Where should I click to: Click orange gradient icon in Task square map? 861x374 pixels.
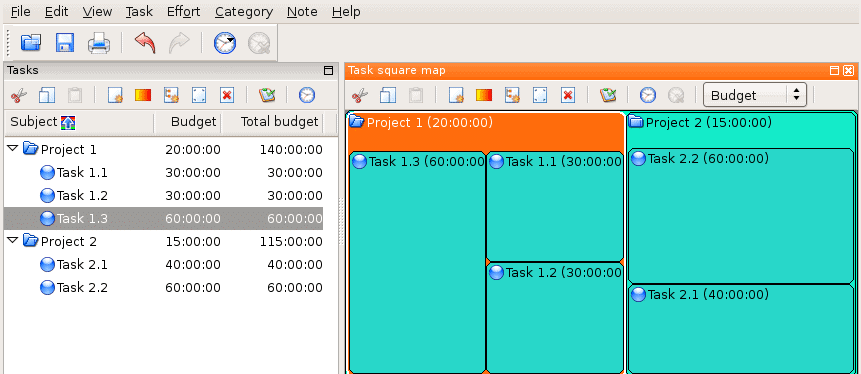[x=484, y=96]
